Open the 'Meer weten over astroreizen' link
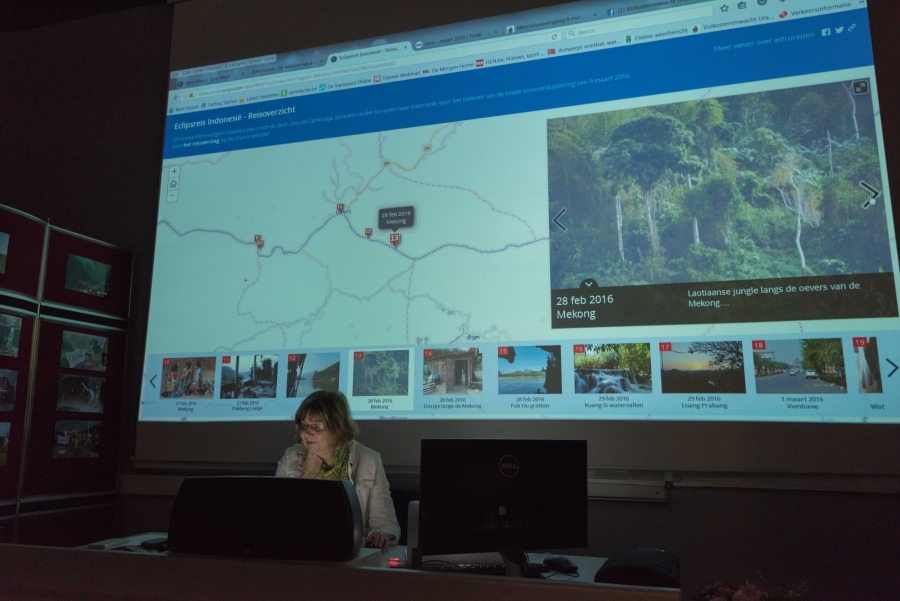The image size is (900, 601). [764, 41]
